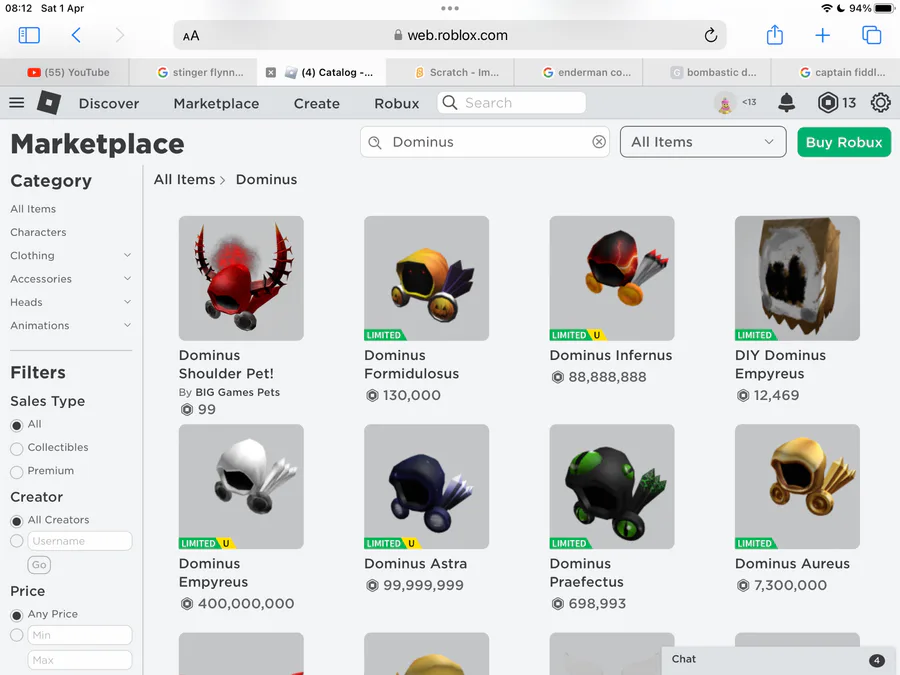This screenshot has height=675, width=900.
Task: Clear the Dominus search with X icon
Action: 599,142
